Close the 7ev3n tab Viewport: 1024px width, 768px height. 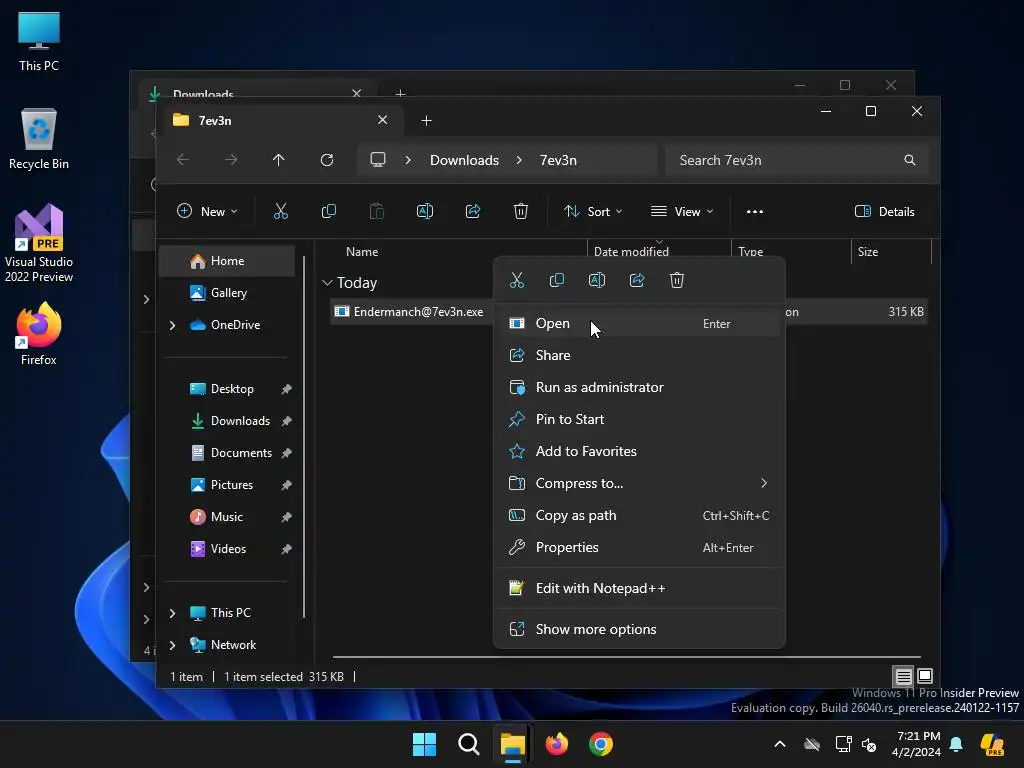click(x=382, y=120)
